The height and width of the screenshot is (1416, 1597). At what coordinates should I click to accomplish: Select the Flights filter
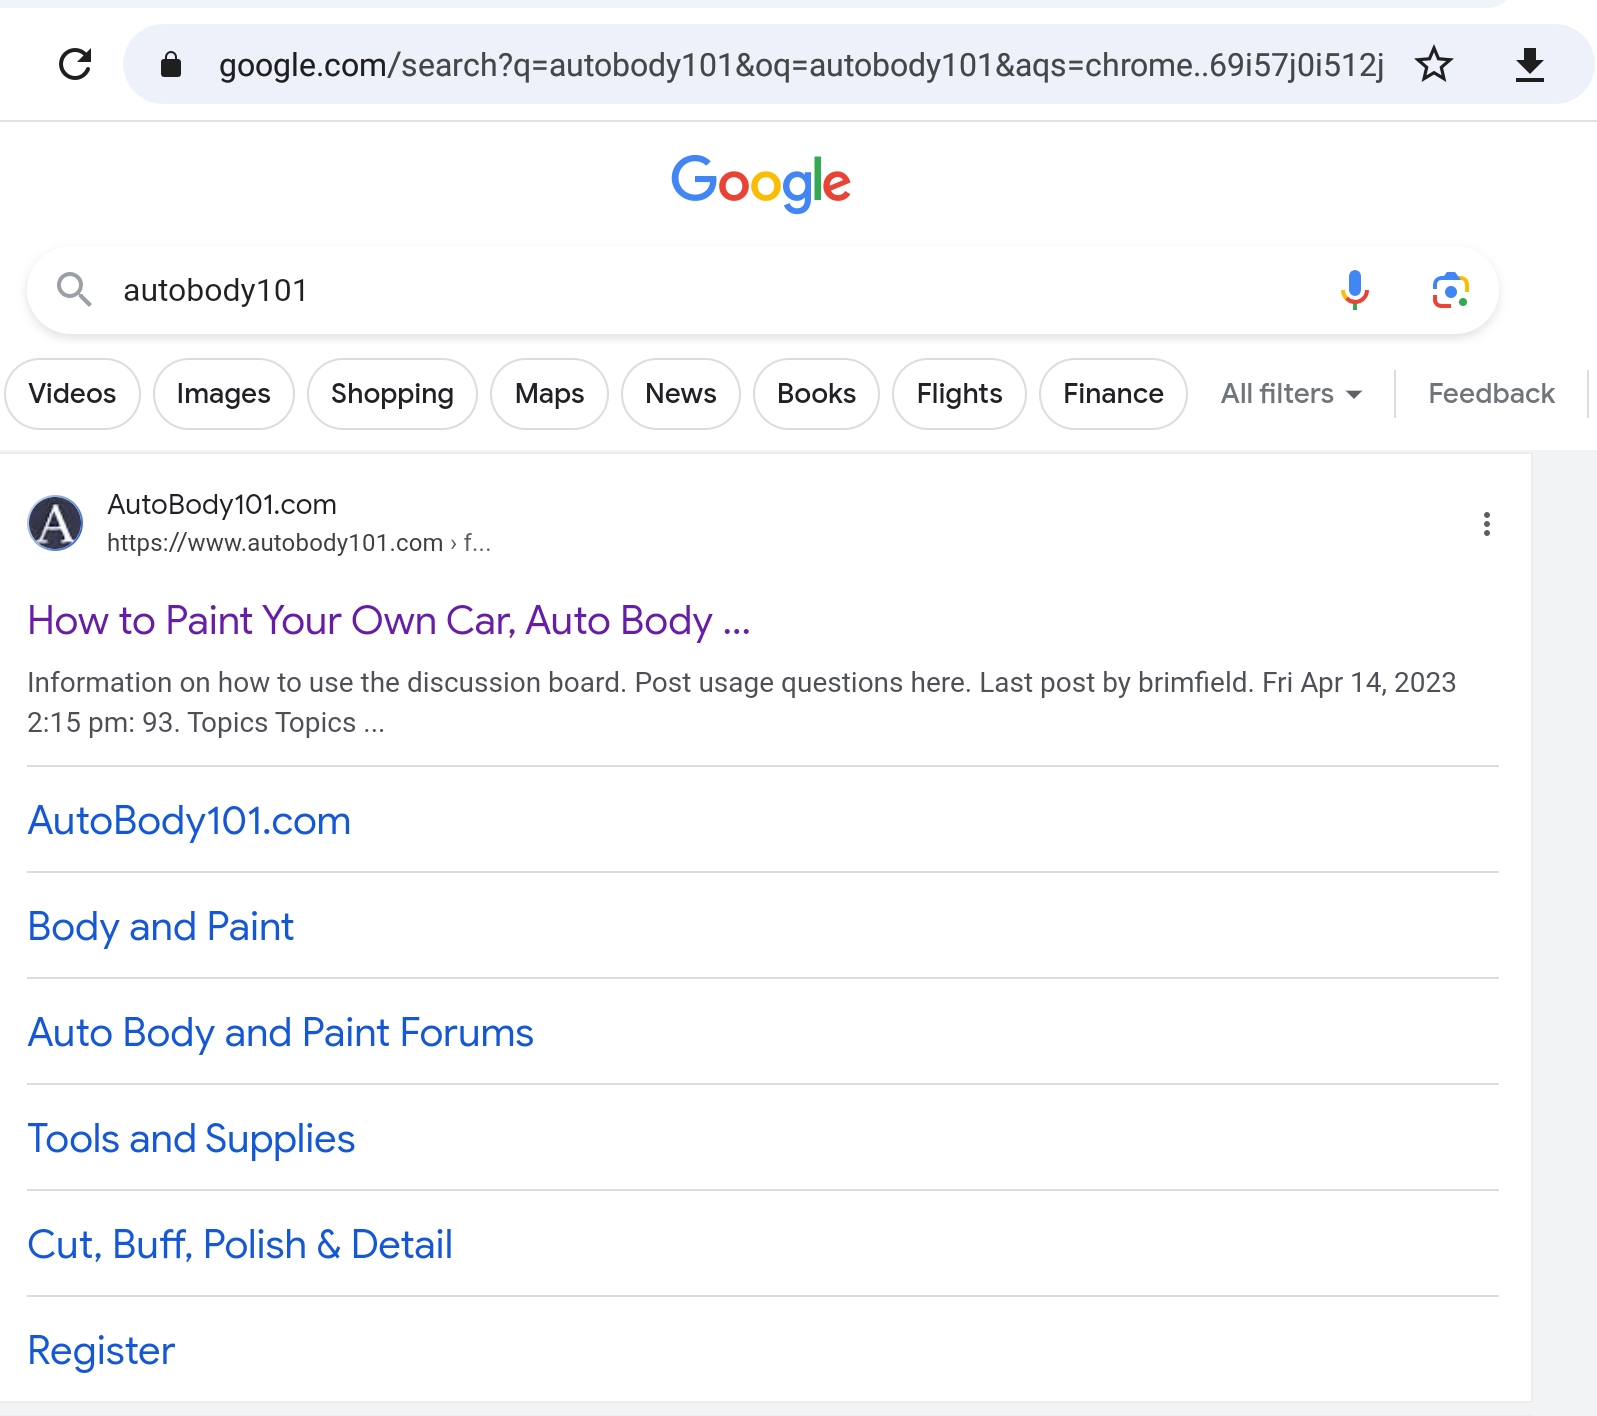click(x=959, y=394)
